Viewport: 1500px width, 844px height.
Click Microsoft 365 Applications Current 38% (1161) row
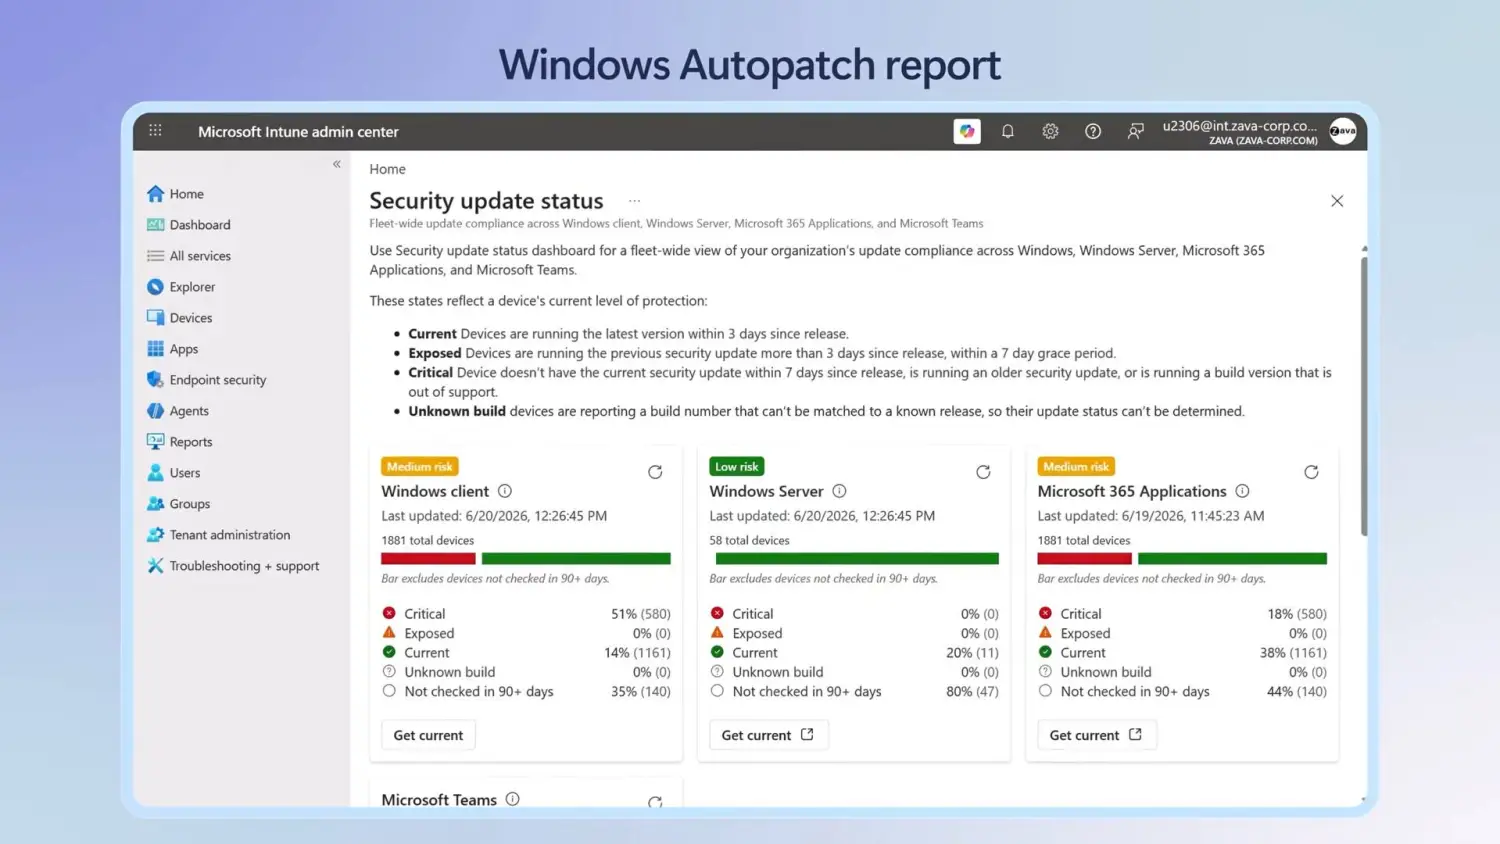(1182, 653)
